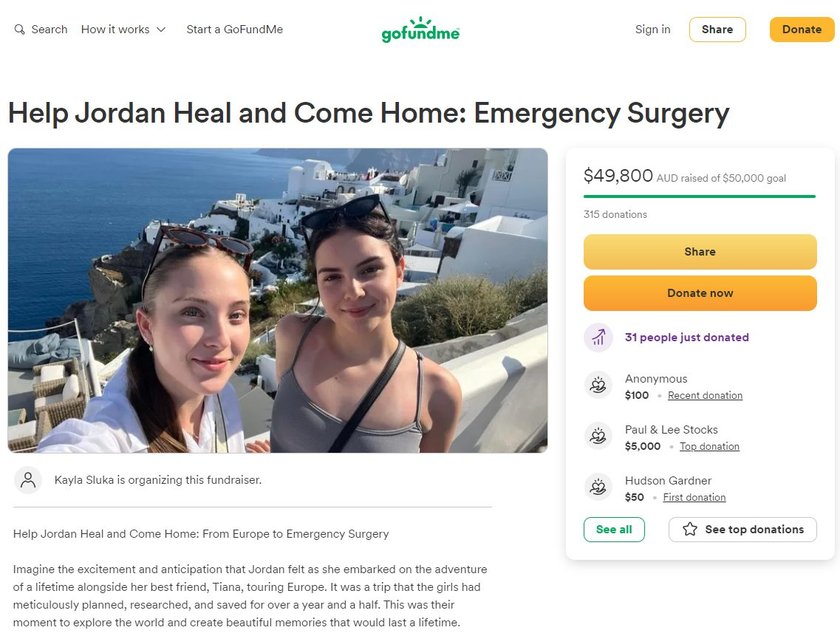Click the donor icon beside Hudson Gardner
Screen dimensions: 840x633
(598, 487)
